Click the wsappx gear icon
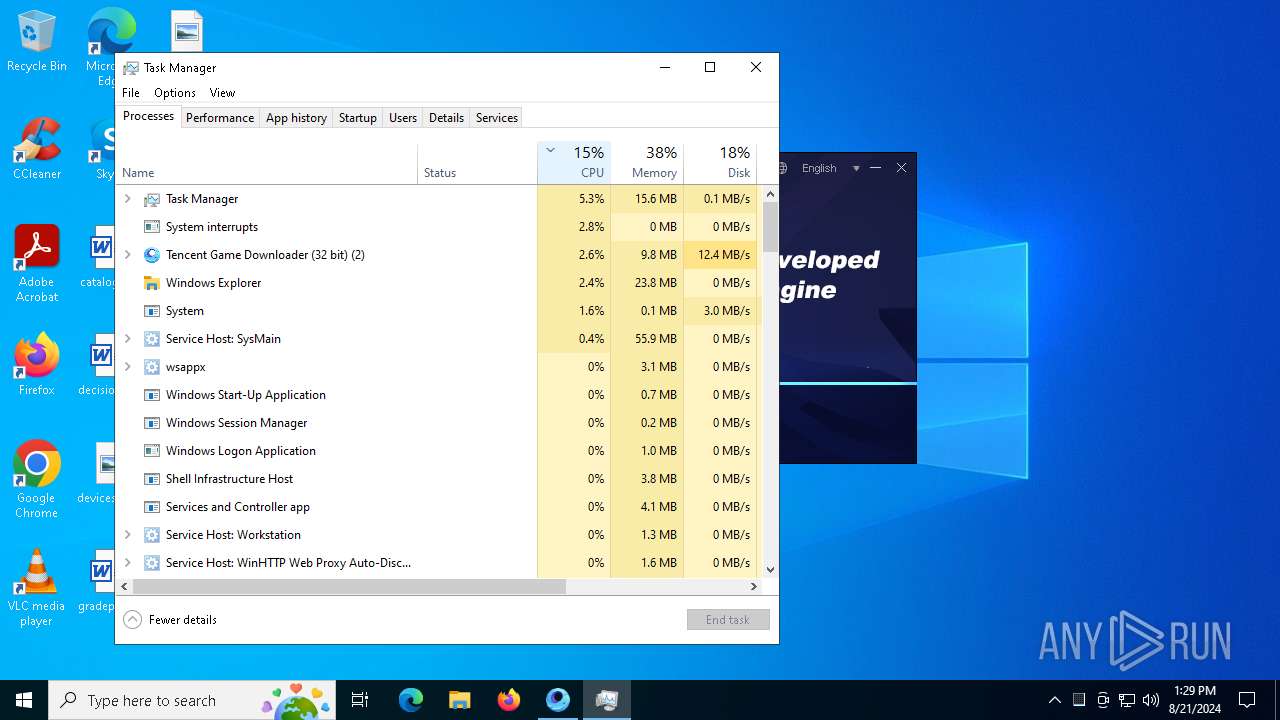The image size is (1280, 720). click(x=152, y=367)
